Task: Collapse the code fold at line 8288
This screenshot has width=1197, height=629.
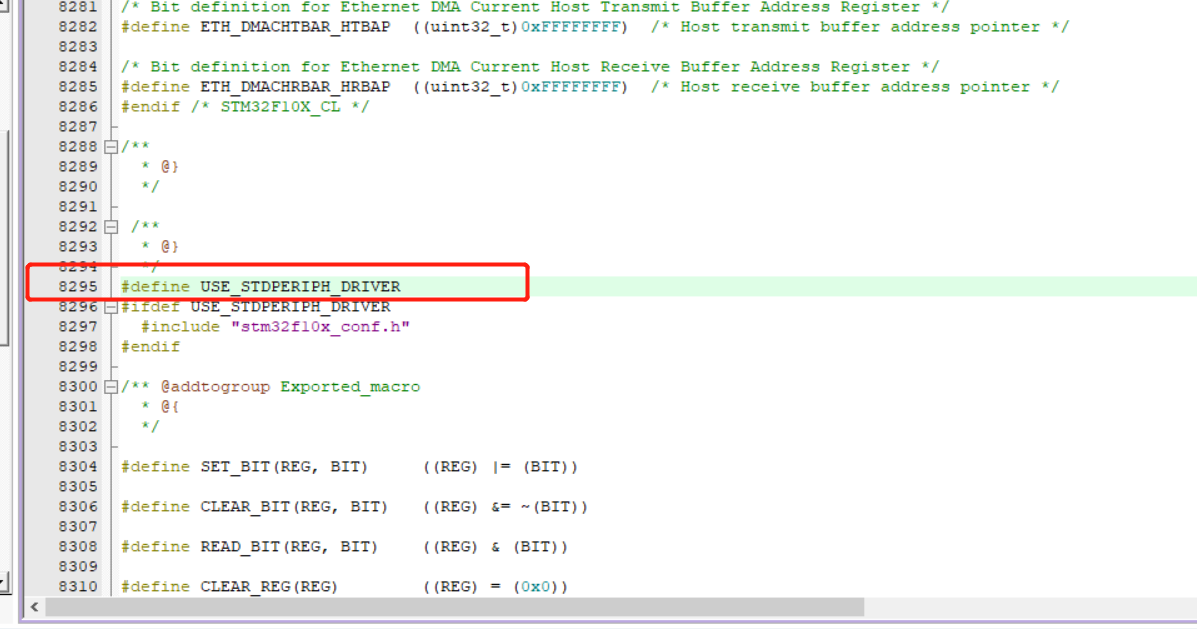Action: 110,146
